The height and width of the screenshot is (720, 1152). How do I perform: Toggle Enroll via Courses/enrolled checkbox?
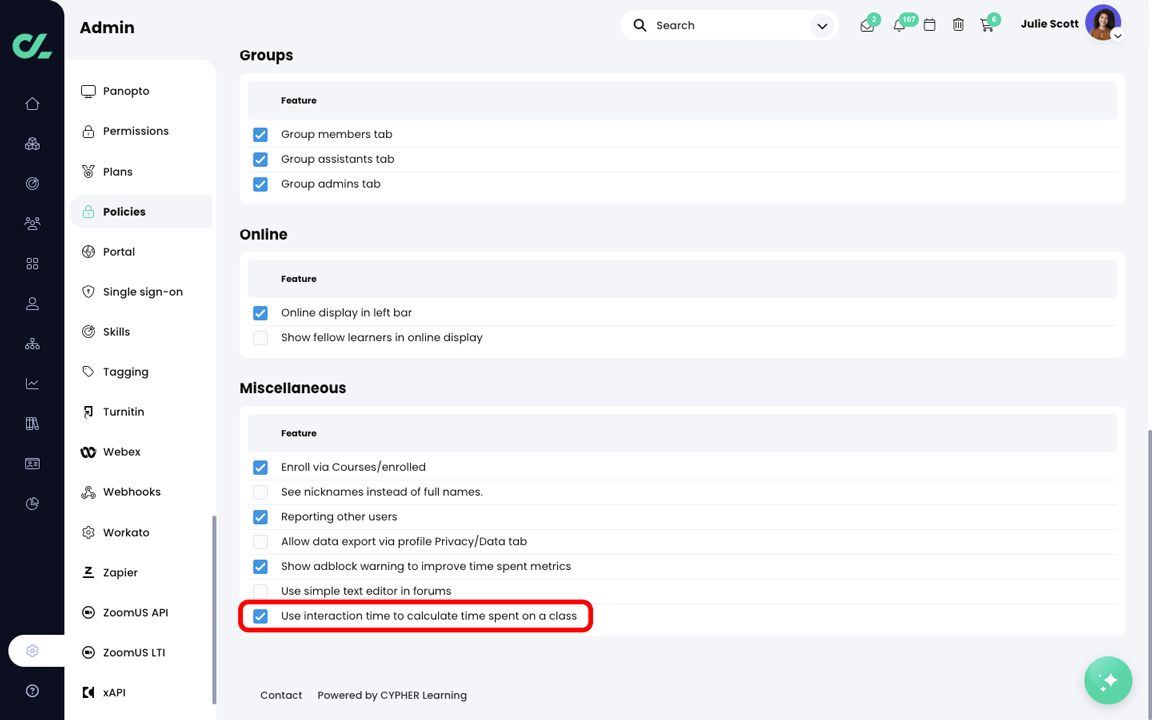point(260,467)
